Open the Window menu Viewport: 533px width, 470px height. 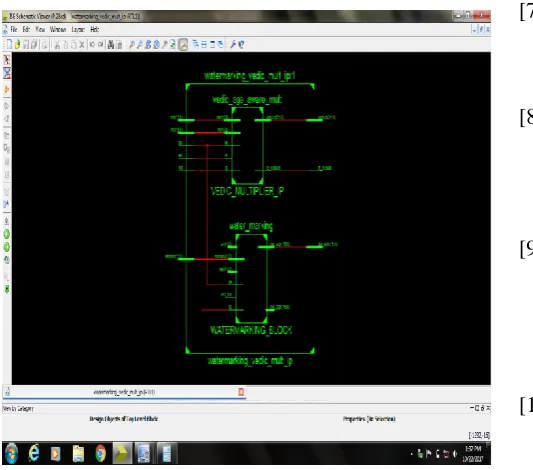[58, 30]
